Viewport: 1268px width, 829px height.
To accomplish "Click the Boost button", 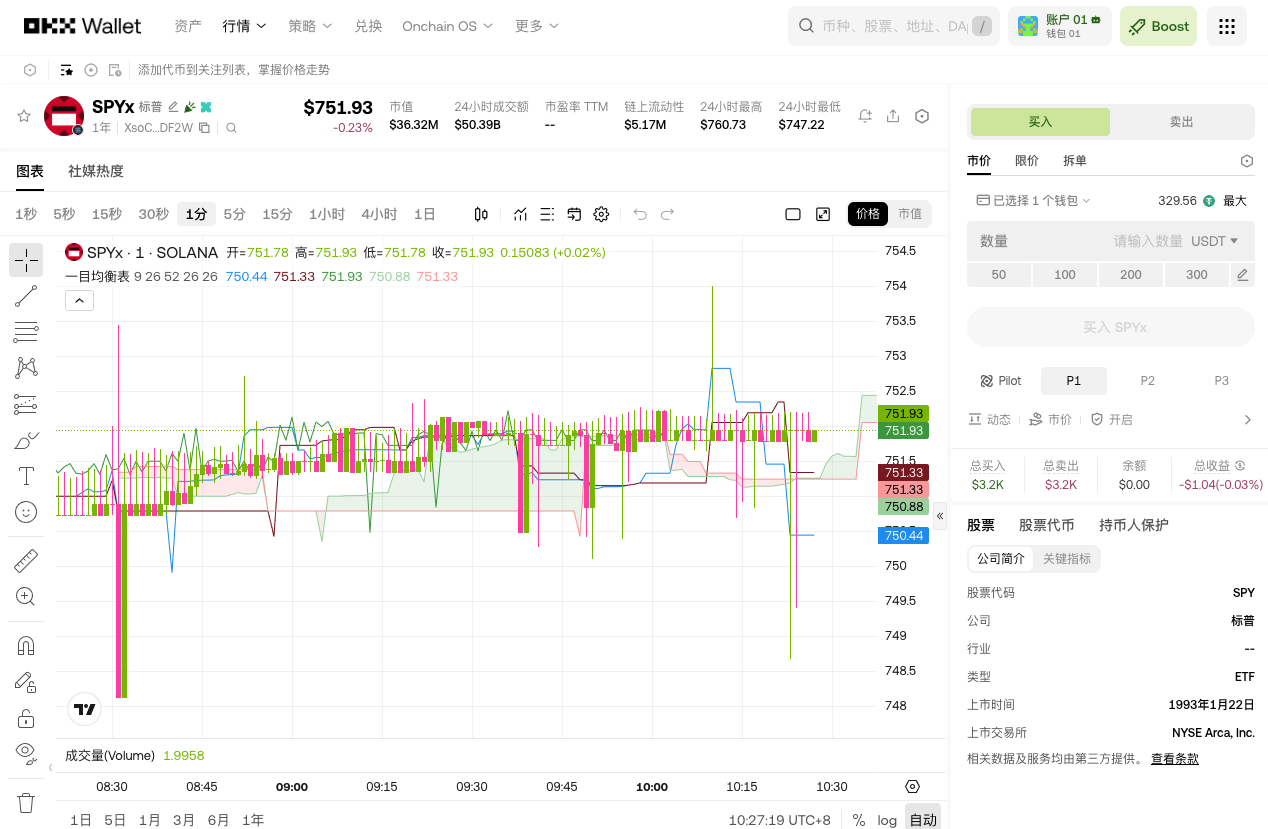I will click(1159, 26).
